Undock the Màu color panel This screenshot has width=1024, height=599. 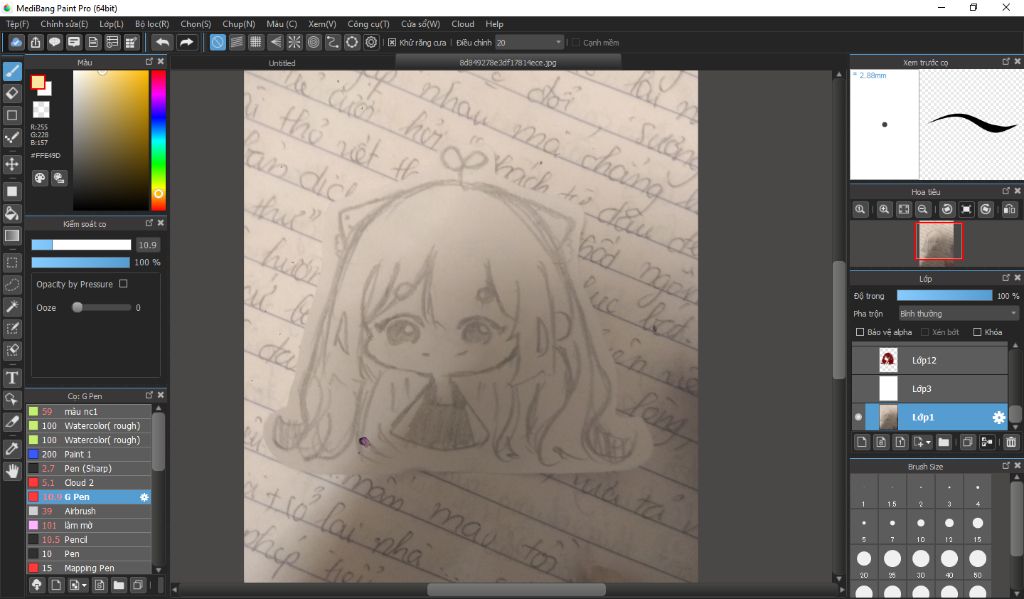pos(149,61)
